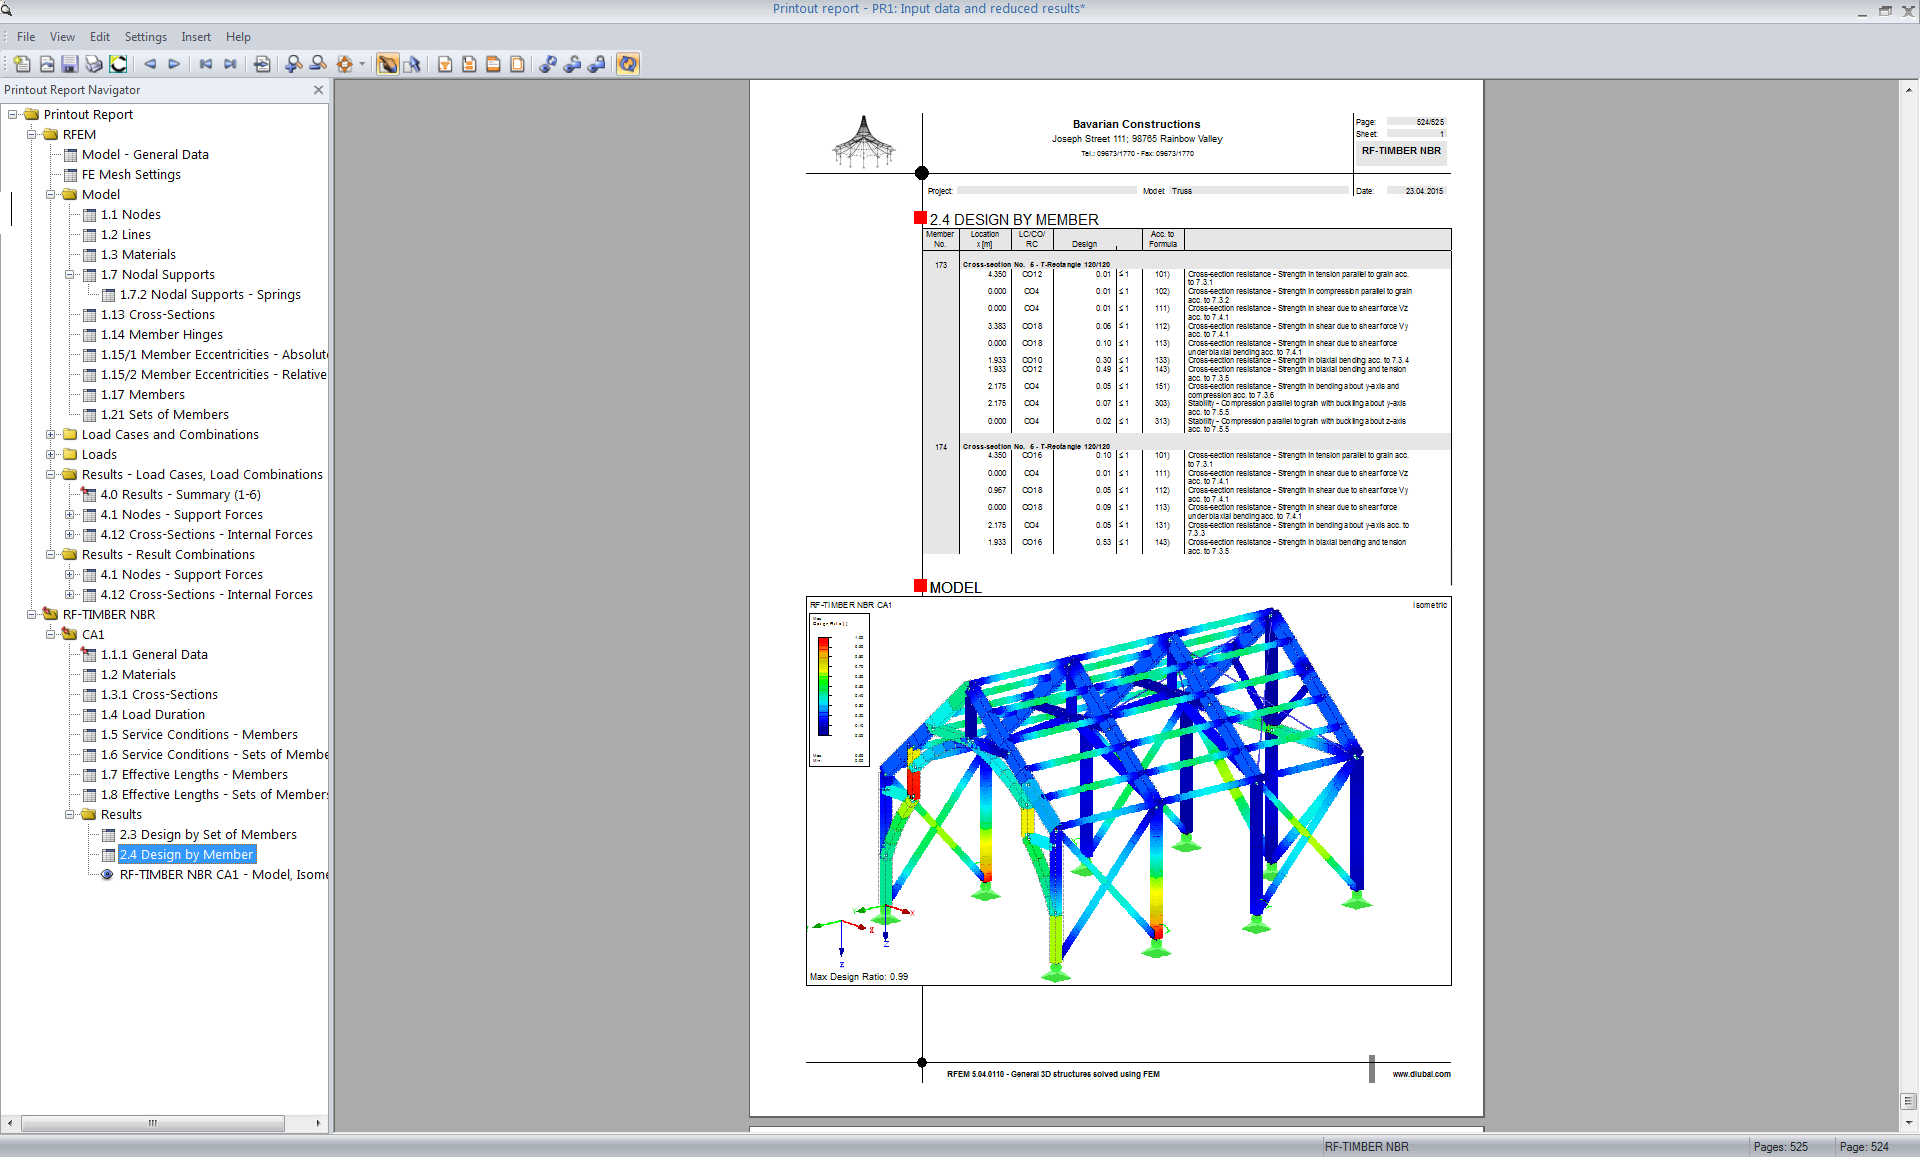Select the 2.4 Design by Member tree item

coord(185,854)
